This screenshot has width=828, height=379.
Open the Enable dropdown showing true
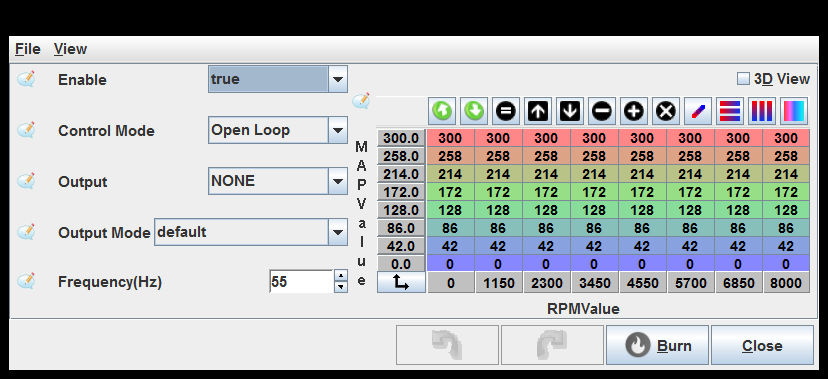click(278, 79)
